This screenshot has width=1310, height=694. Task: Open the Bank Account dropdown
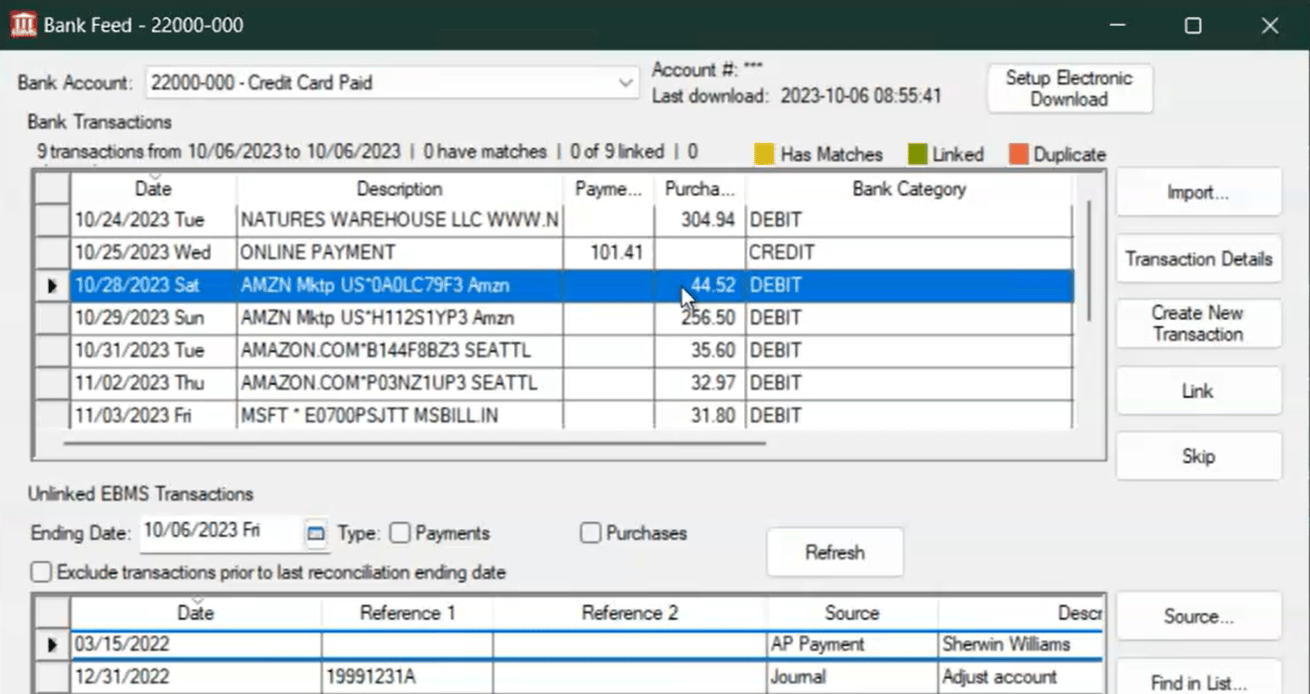coord(625,83)
